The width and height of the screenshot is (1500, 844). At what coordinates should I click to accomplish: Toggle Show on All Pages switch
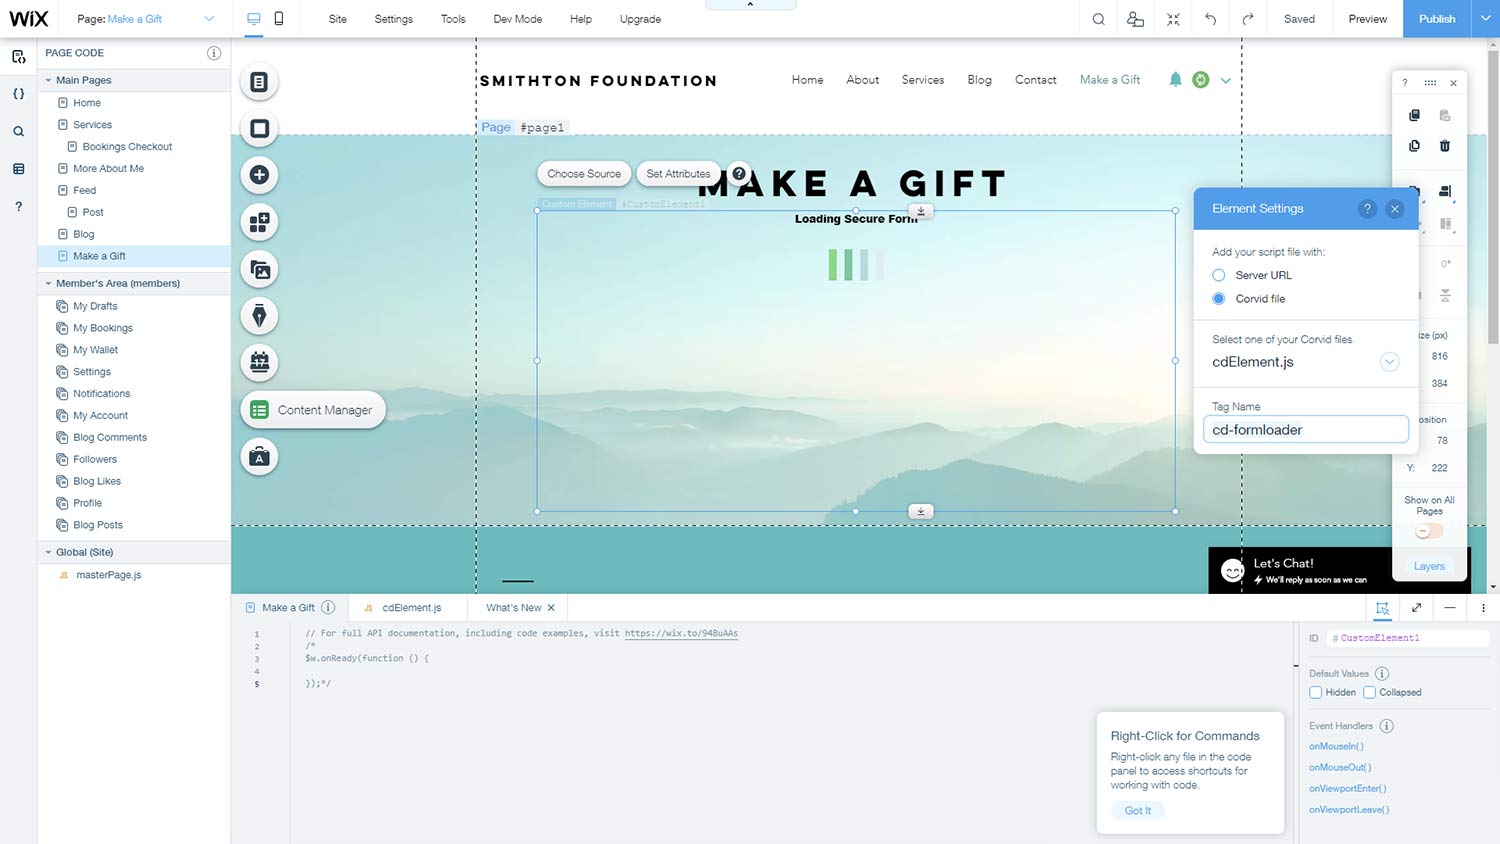click(x=1429, y=531)
